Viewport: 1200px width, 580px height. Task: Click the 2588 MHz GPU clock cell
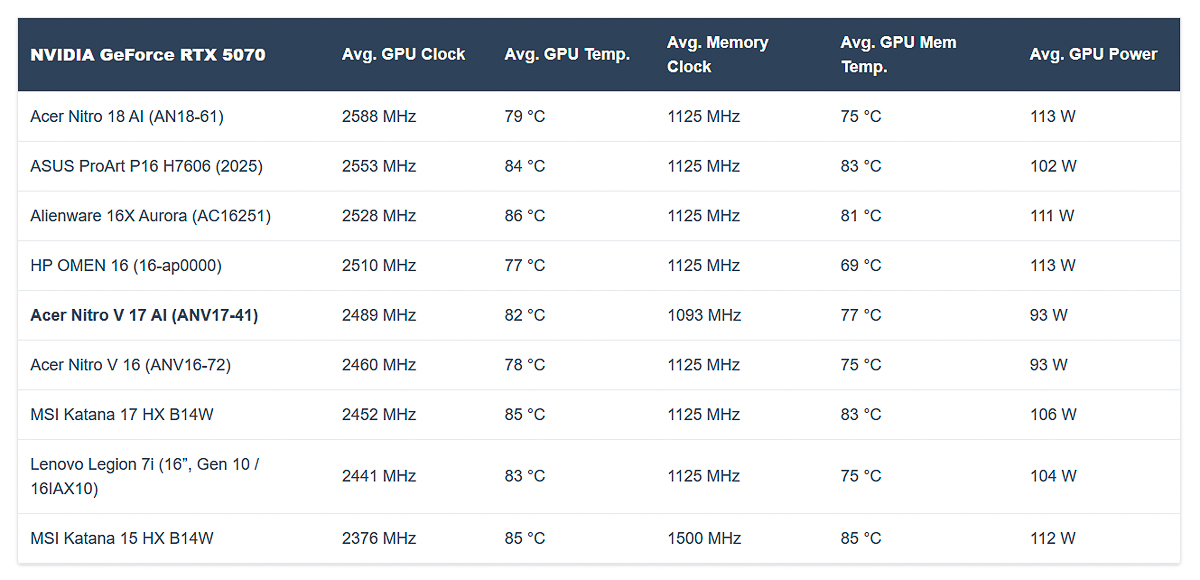(378, 116)
